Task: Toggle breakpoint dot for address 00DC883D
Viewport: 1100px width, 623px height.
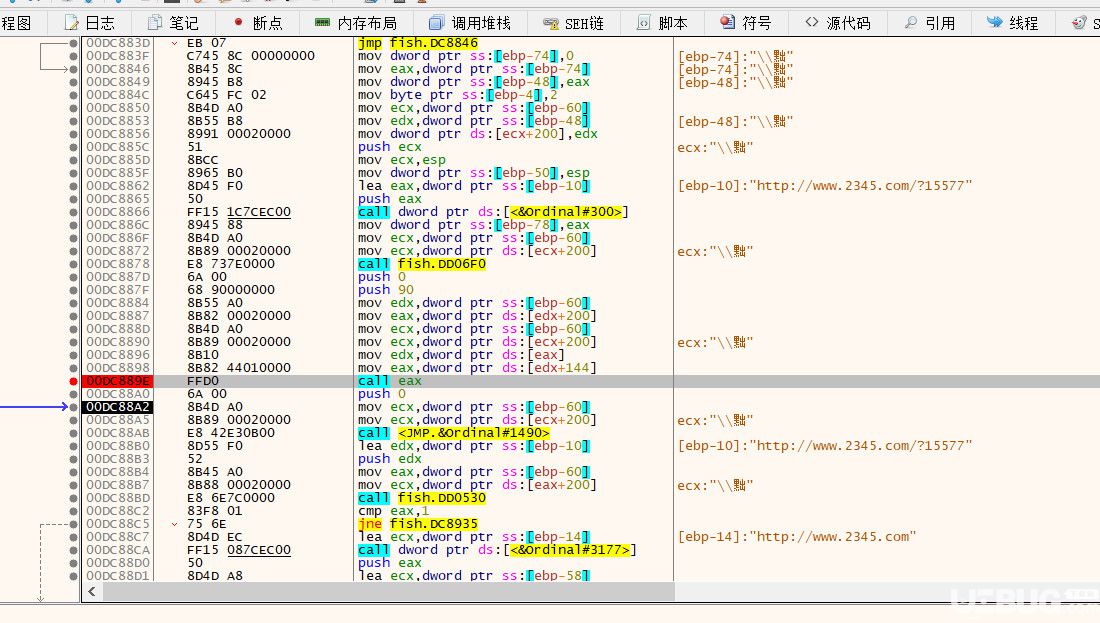Action: click(x=73, y=43)
